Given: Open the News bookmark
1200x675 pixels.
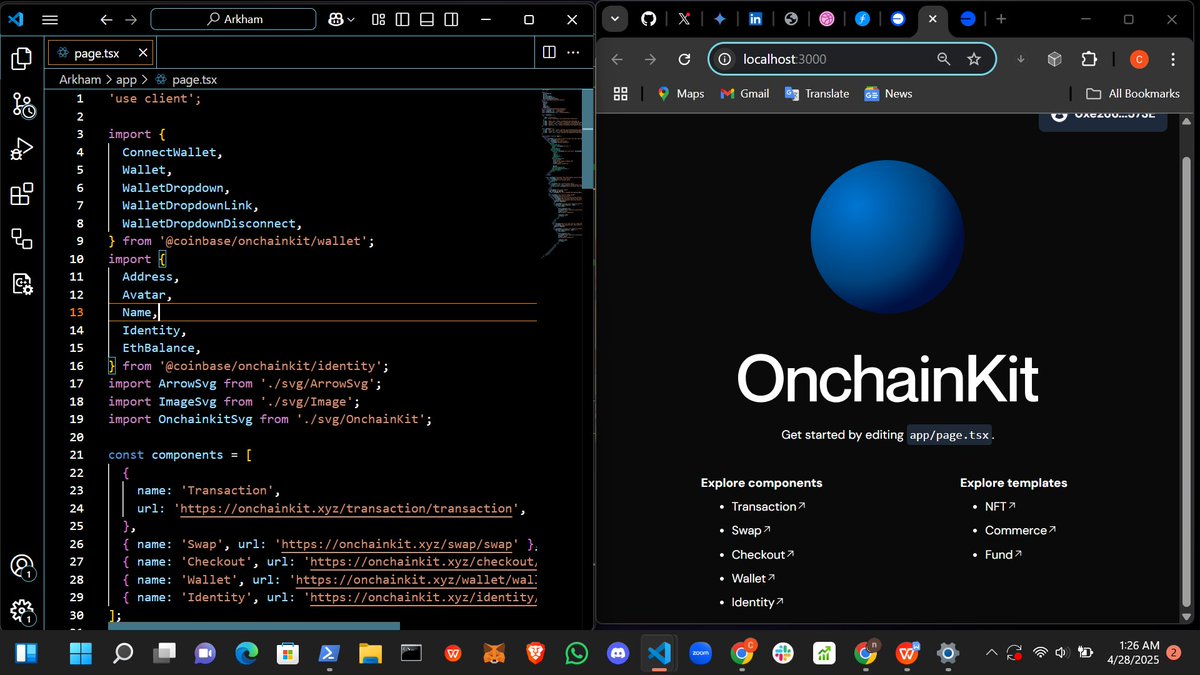Looking at the screenshot, I should pos(888,93).
